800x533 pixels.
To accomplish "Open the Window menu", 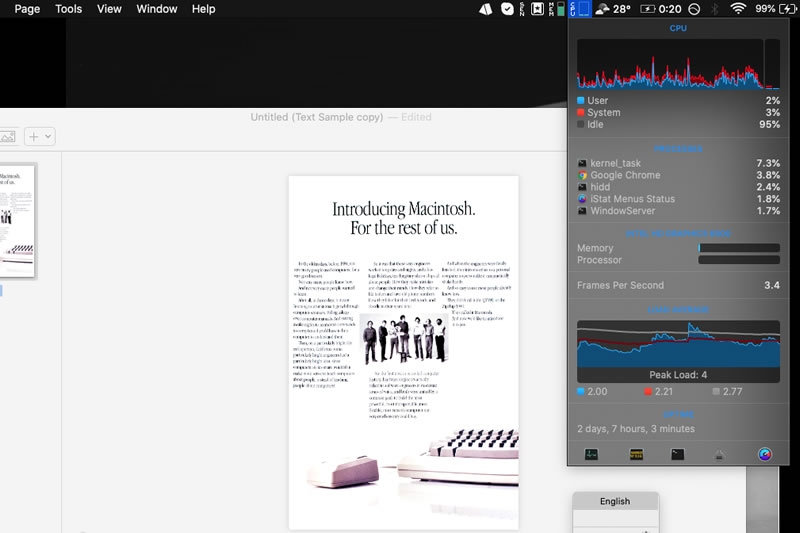I will (x=157, y=9).
